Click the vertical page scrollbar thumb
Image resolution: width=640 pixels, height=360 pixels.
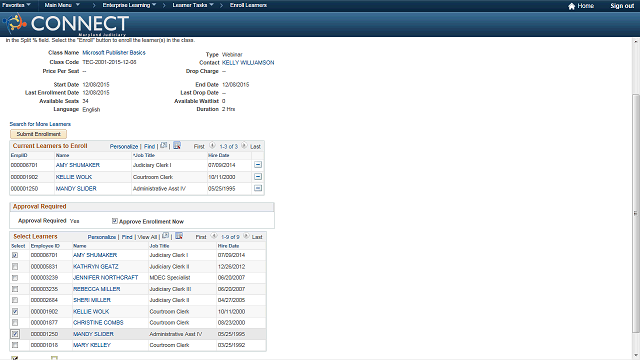click(636, 212)
